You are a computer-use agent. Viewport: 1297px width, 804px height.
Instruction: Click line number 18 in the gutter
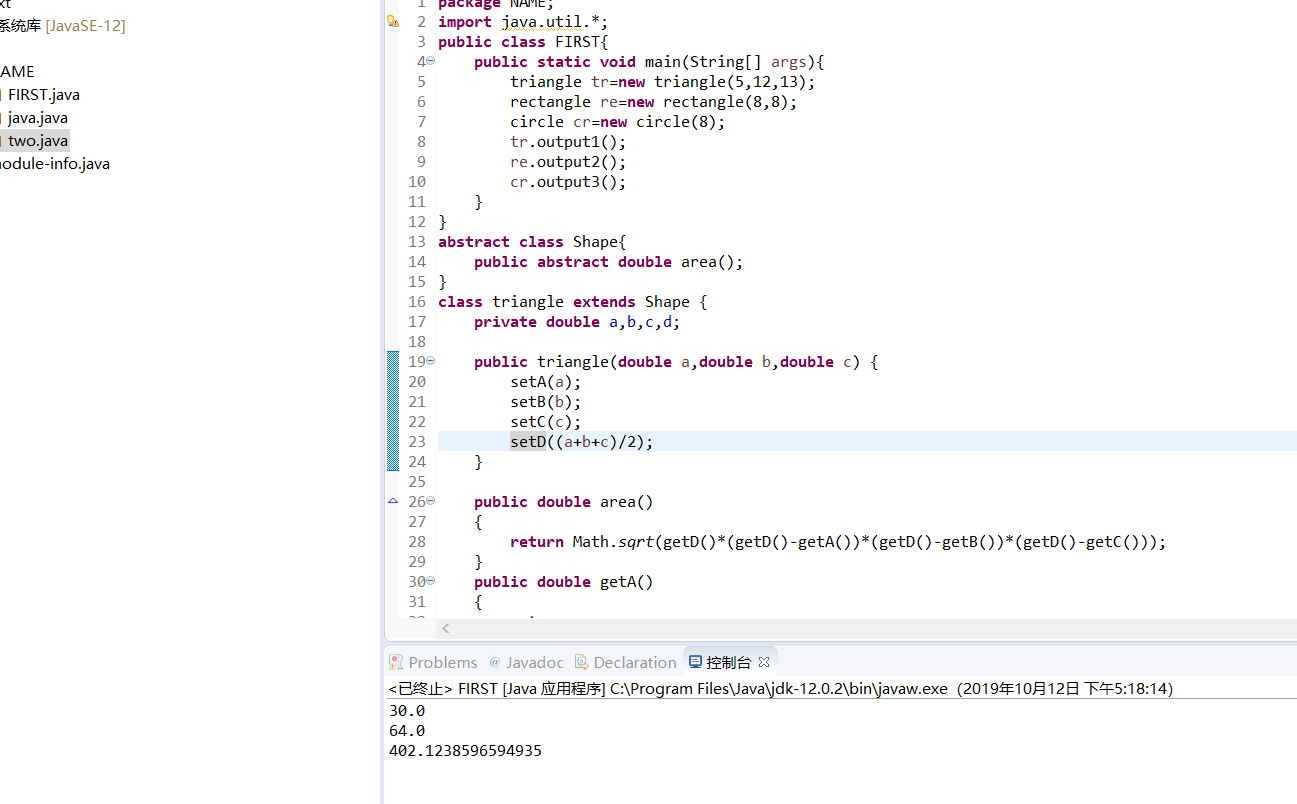417,342
